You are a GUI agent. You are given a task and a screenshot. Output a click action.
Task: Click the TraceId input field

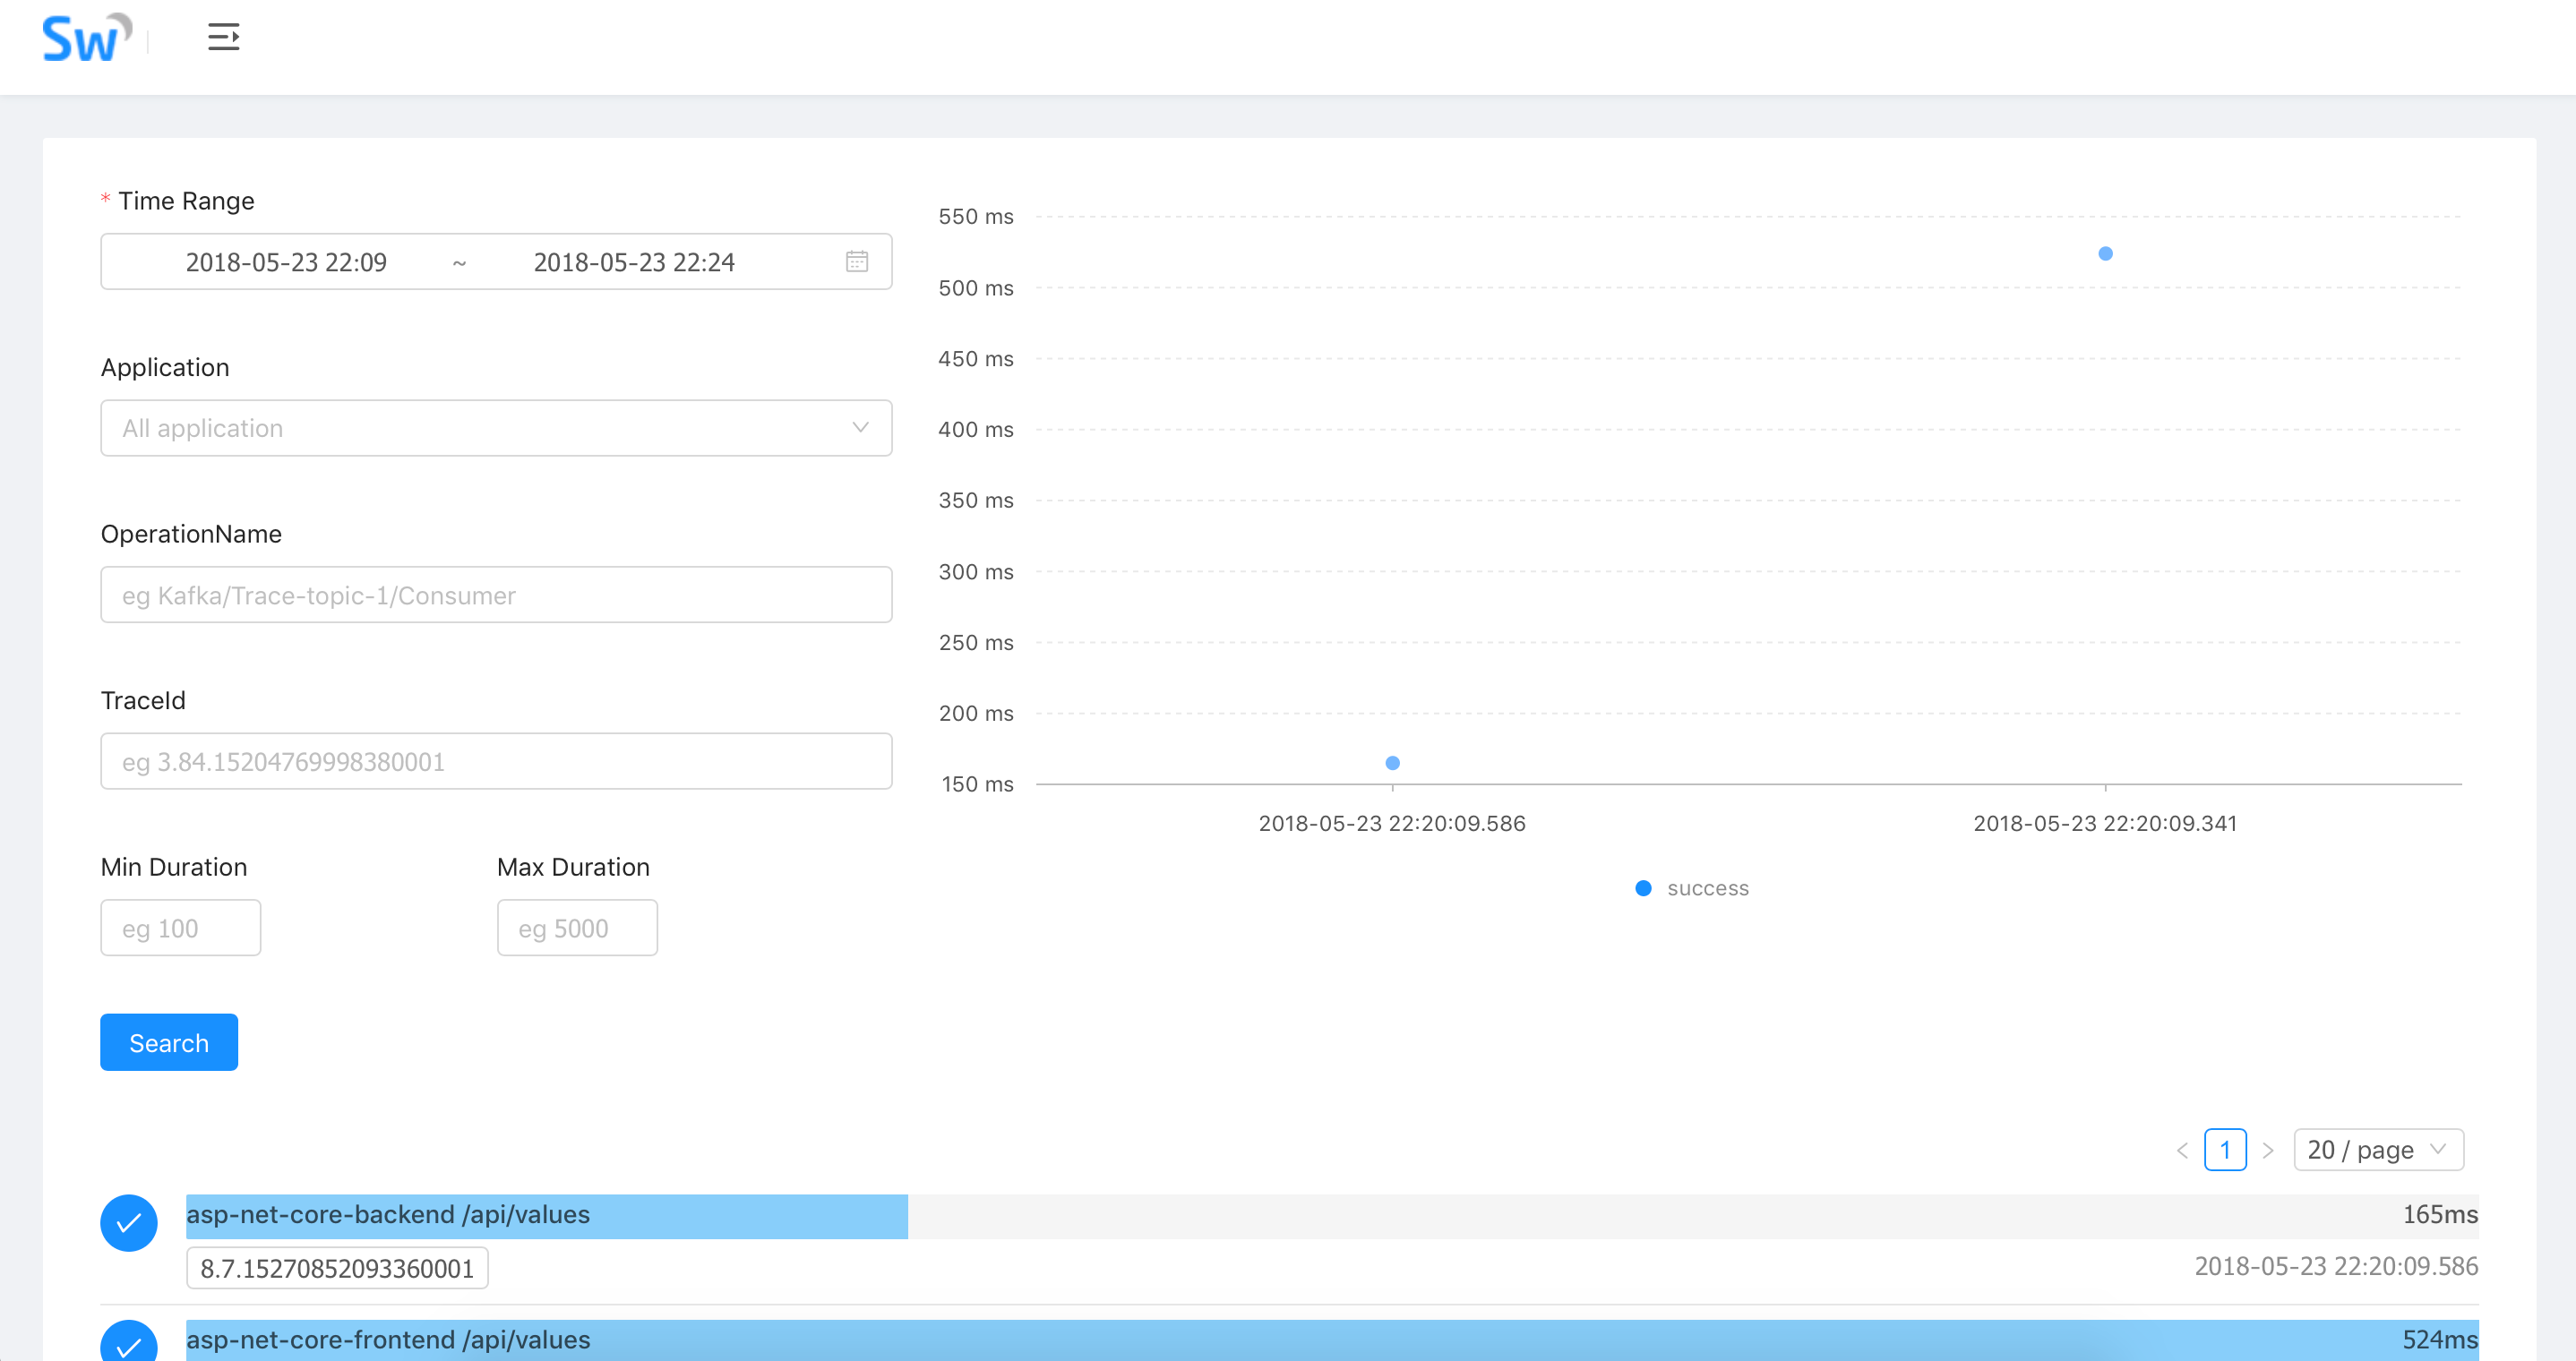(x=496, y=761)
